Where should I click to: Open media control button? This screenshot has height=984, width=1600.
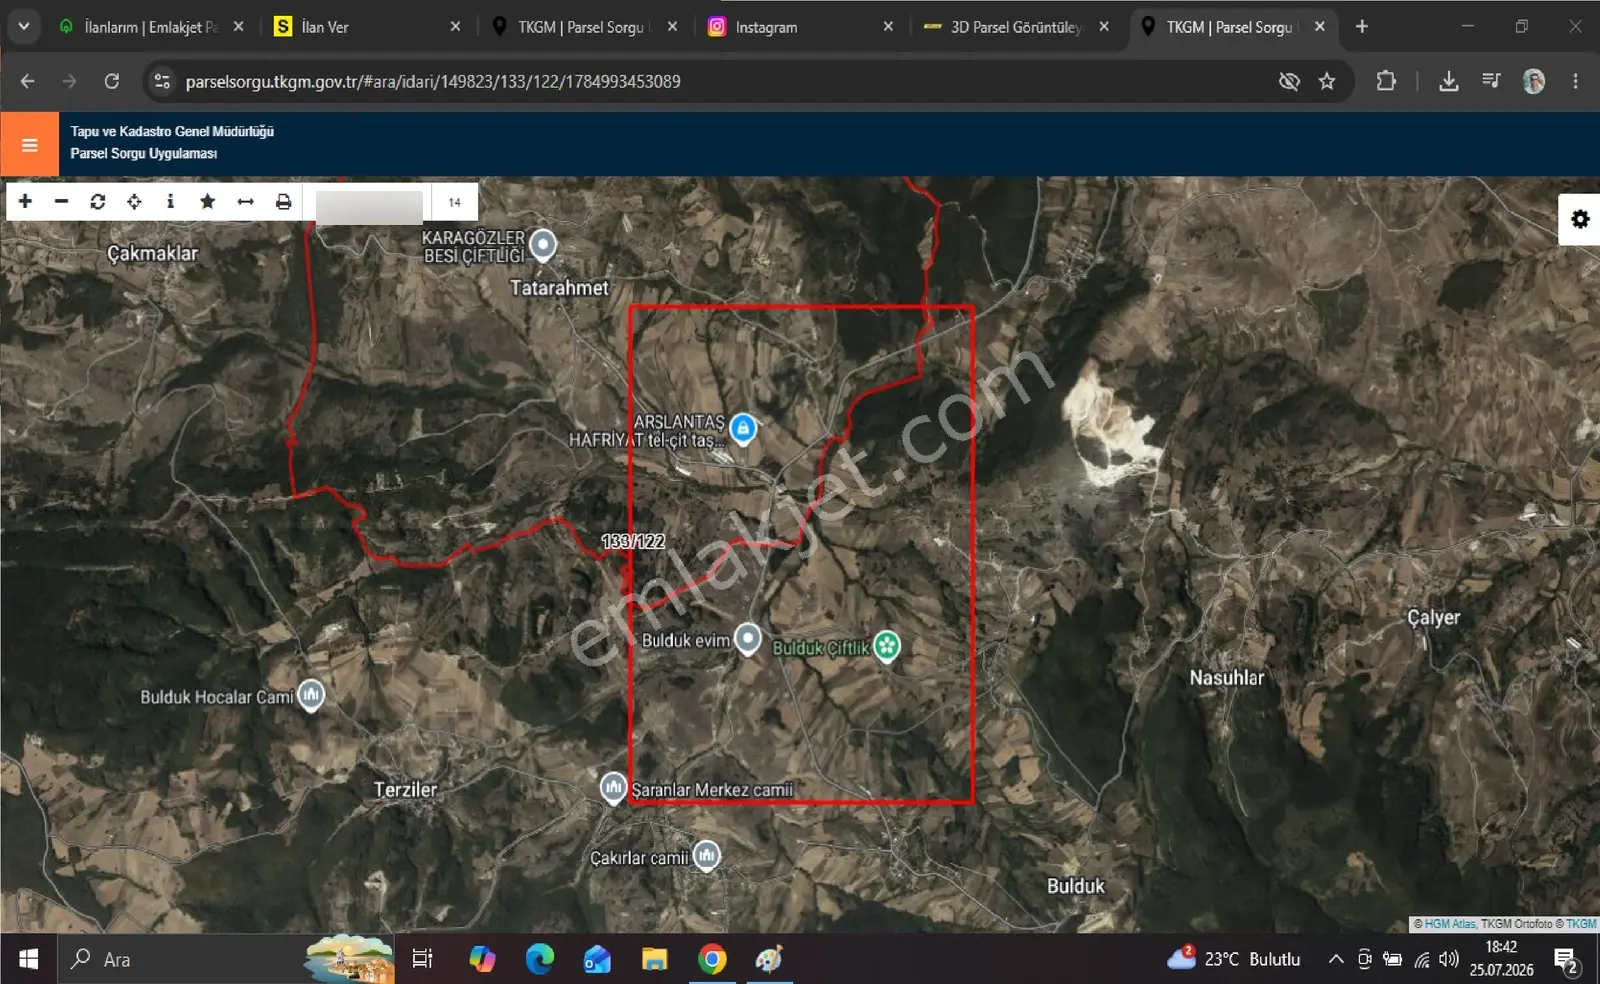click(1491, 81)
